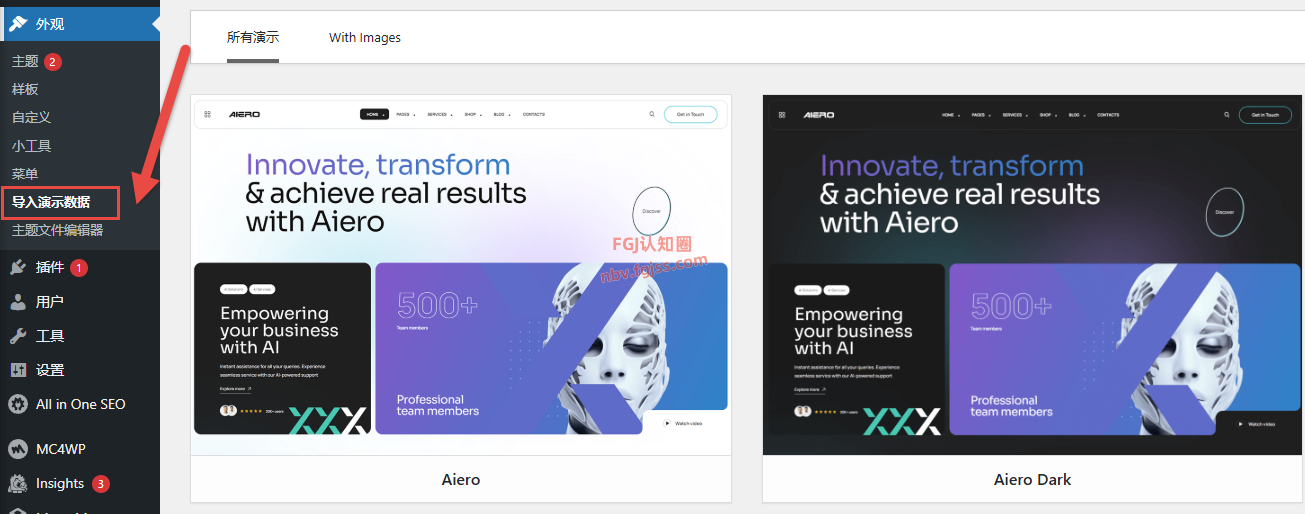
Task: Click the Tools wrench icon
Action: click(18, 335)
